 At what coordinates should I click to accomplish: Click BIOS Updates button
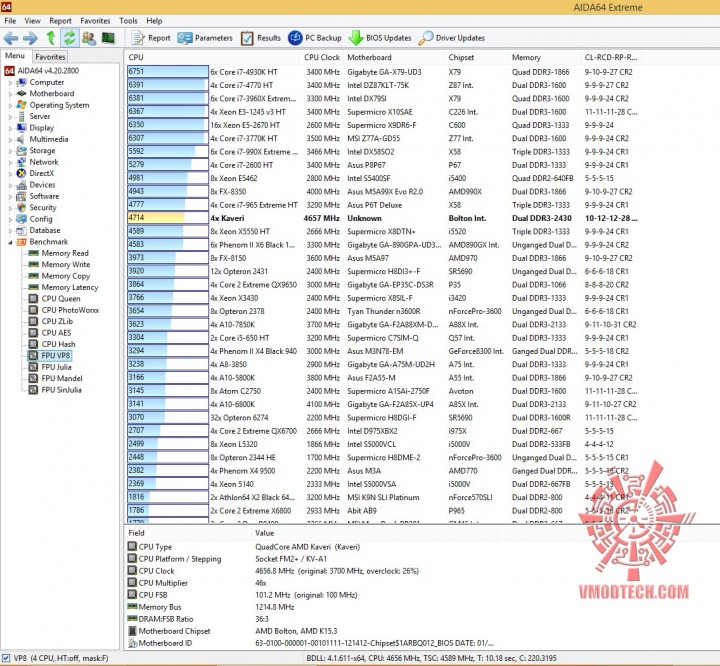[380, 38]
